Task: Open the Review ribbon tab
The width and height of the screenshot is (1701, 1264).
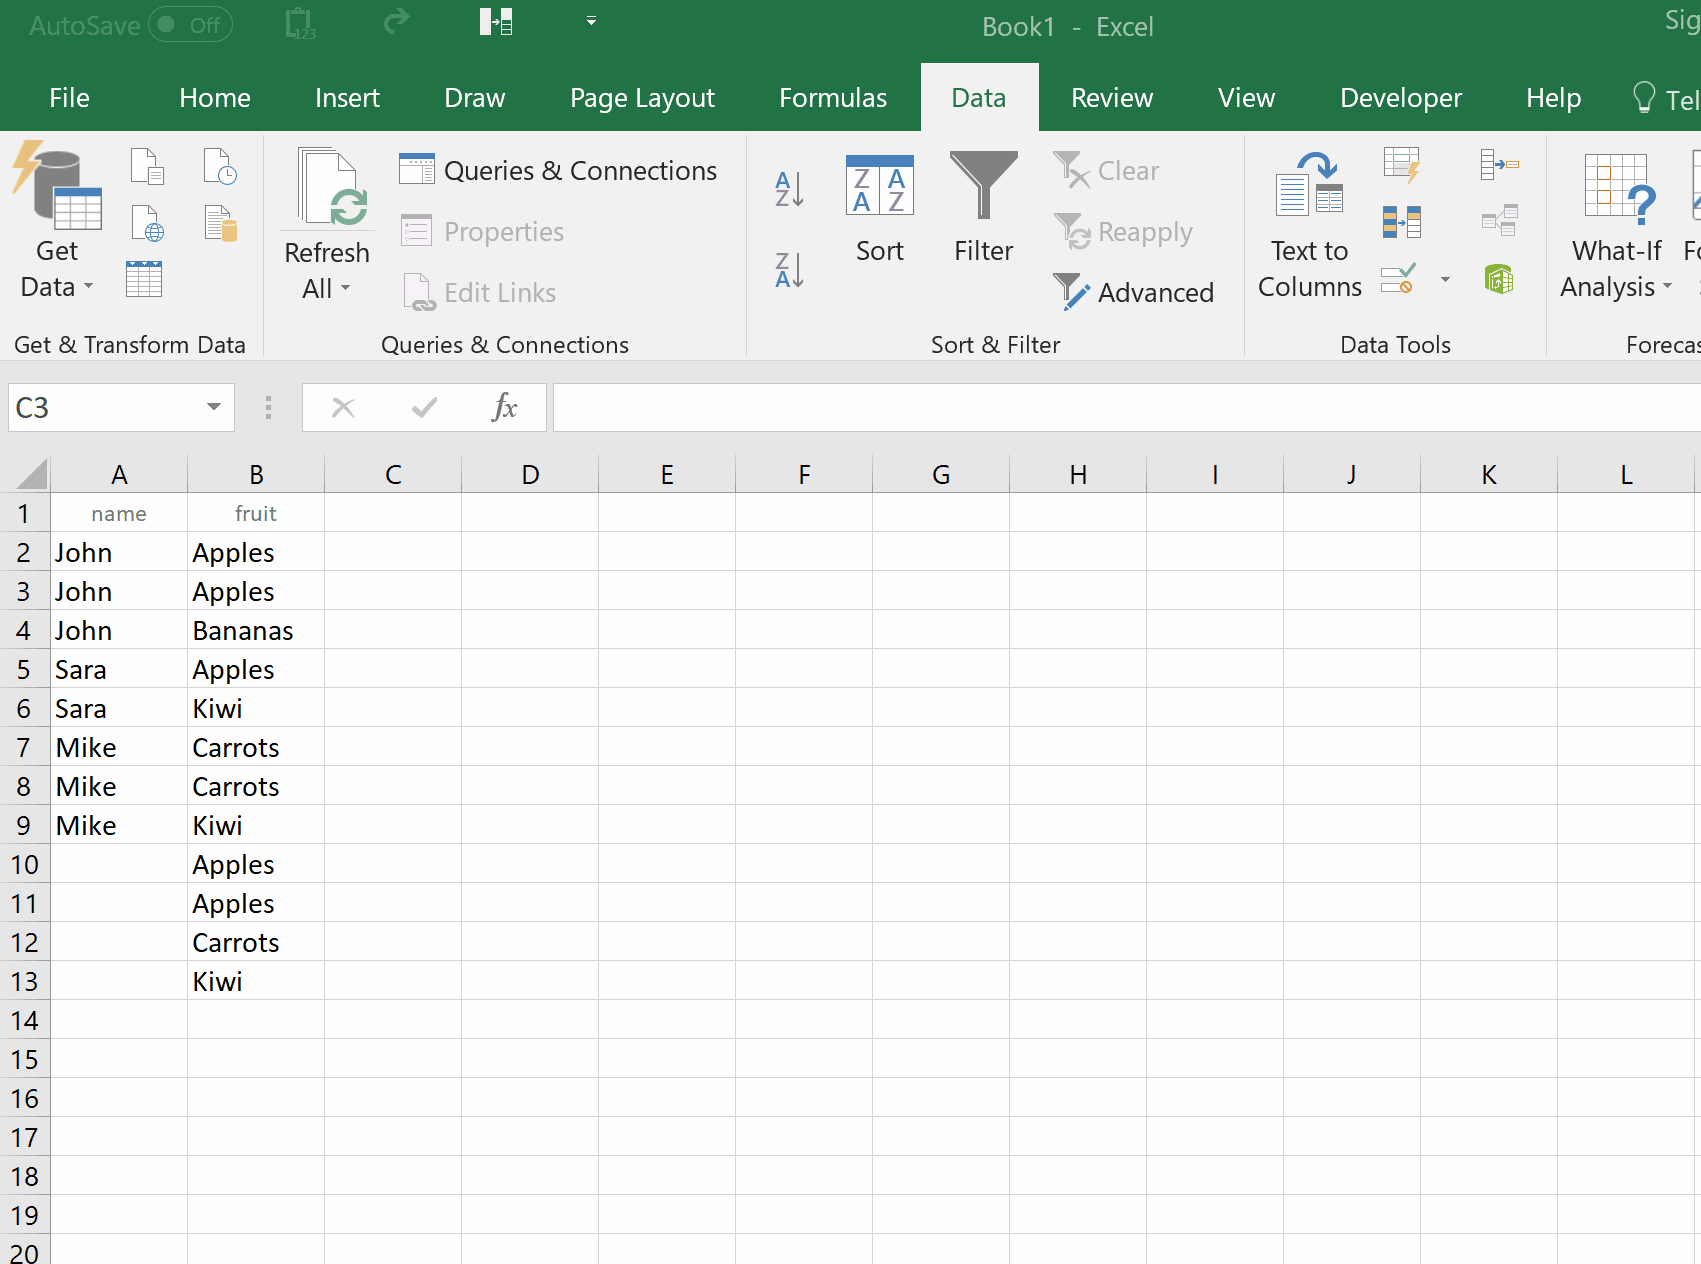Action: pos(1111,97)
